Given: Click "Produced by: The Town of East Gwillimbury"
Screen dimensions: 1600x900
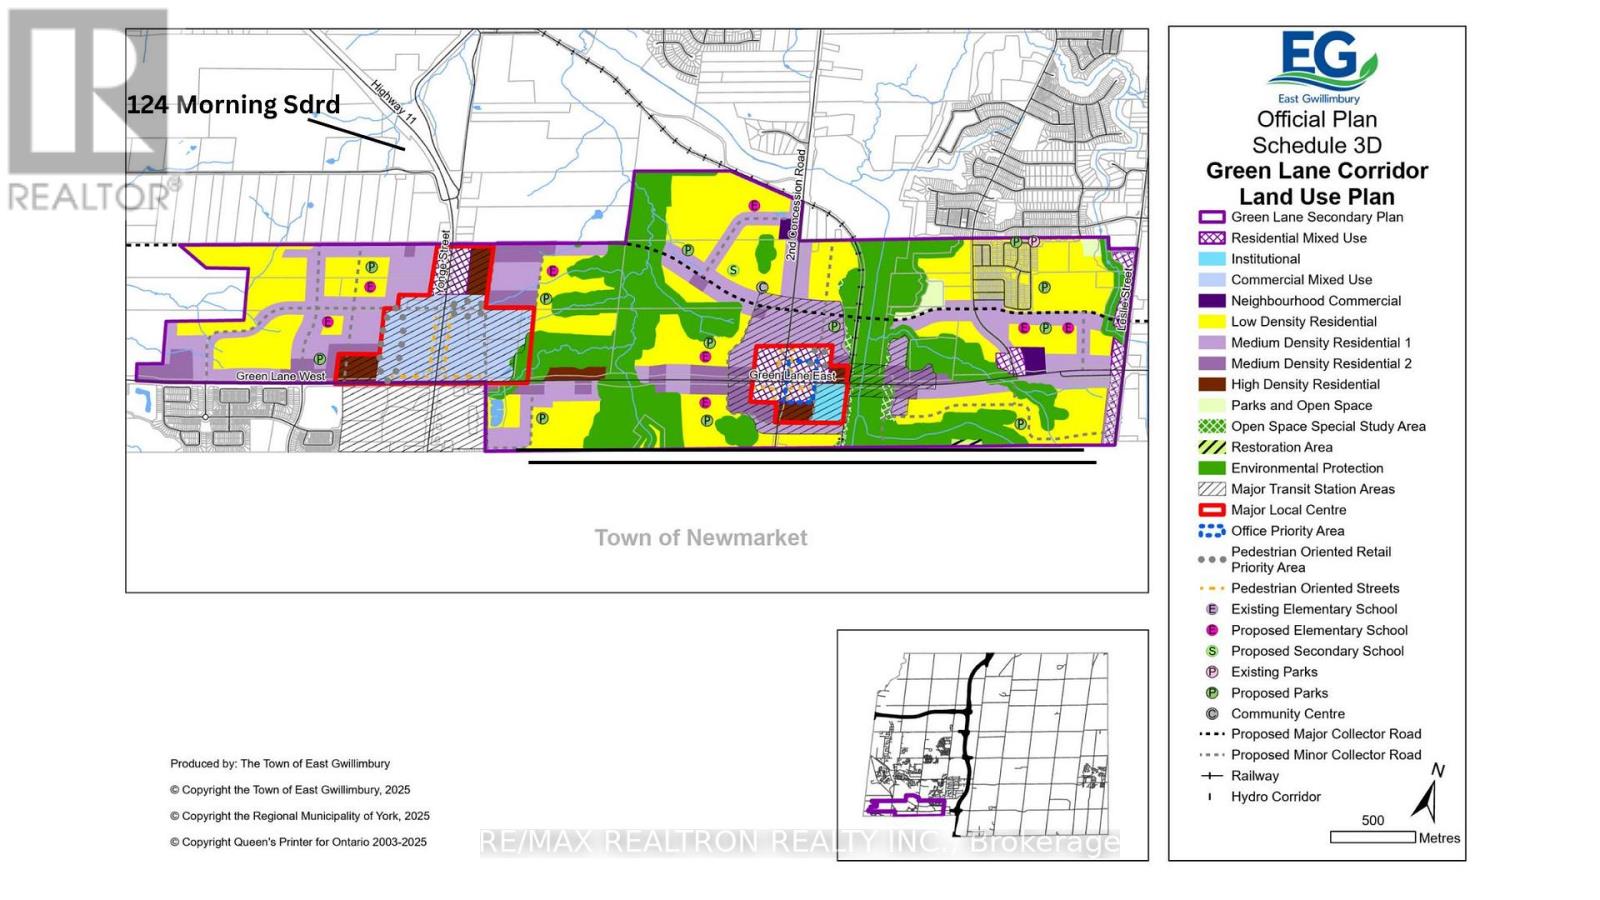Looking at the screenshot, I should tap(280, 764).
